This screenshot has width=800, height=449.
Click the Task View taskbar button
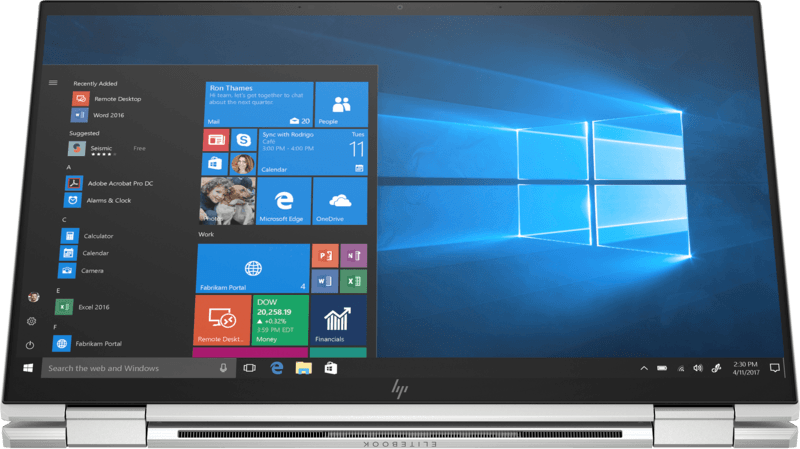[250, 368]
